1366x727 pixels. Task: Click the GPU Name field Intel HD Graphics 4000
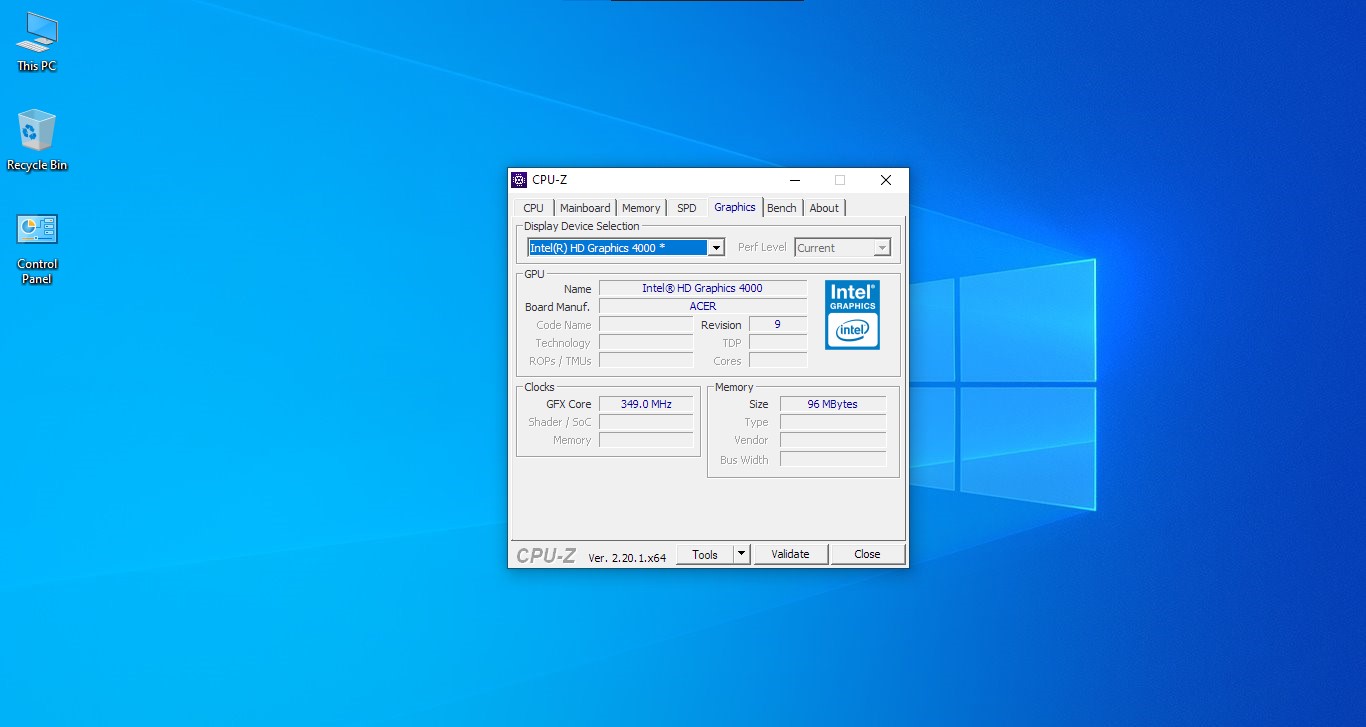point(703,288)
